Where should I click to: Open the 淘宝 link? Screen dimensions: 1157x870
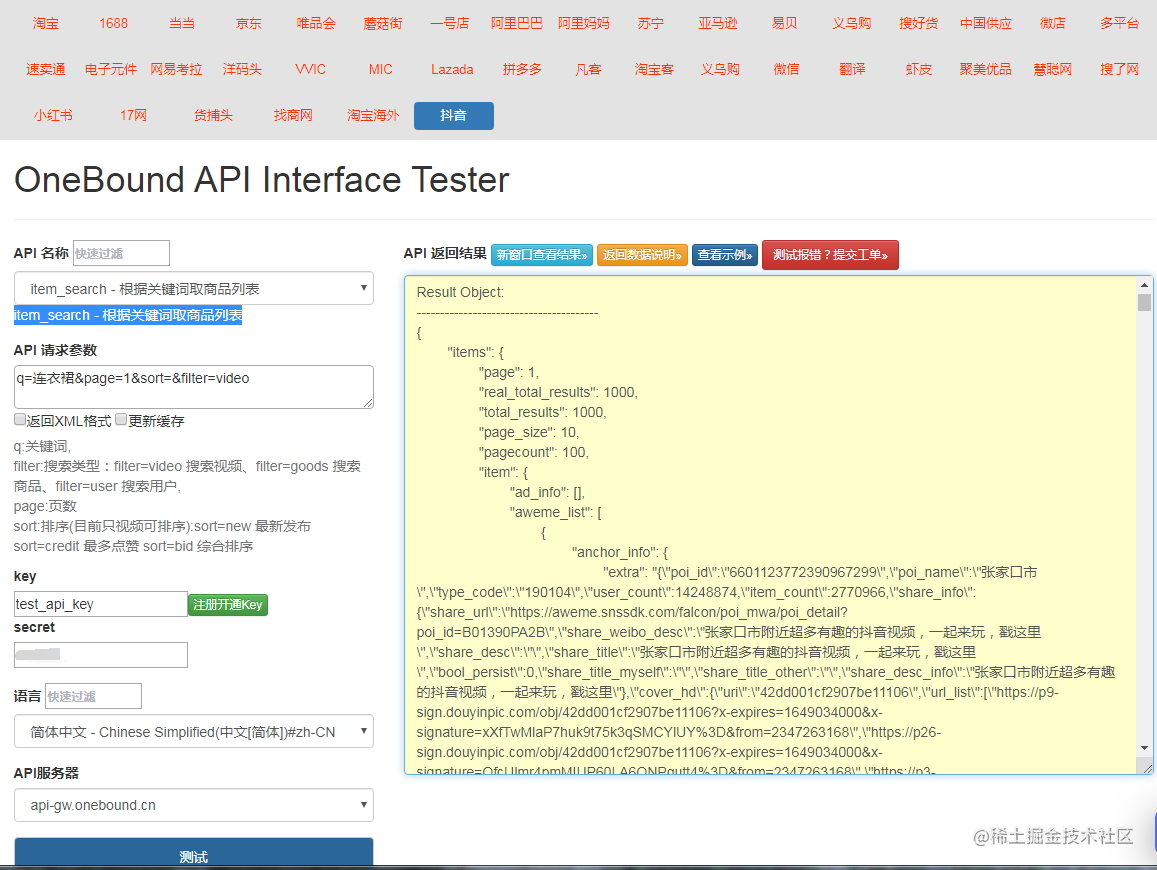tap(46, 22)
